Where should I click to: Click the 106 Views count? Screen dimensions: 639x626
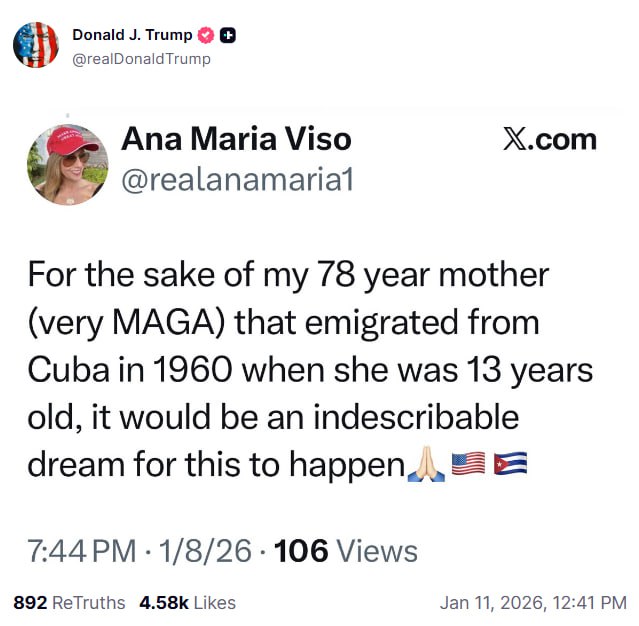click(x=345, y=550)
